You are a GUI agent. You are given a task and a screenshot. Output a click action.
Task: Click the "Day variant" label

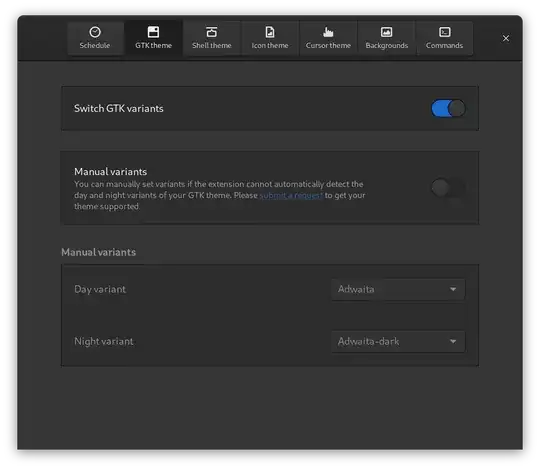100,289
